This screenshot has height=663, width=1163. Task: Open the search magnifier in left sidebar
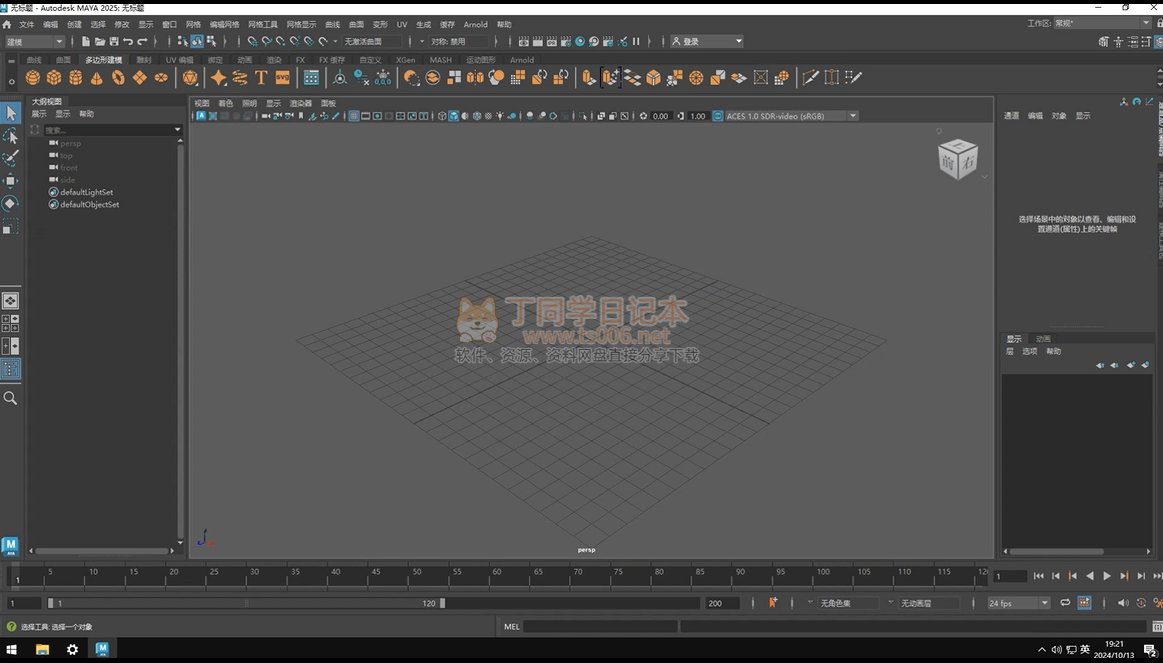(10, 398)
